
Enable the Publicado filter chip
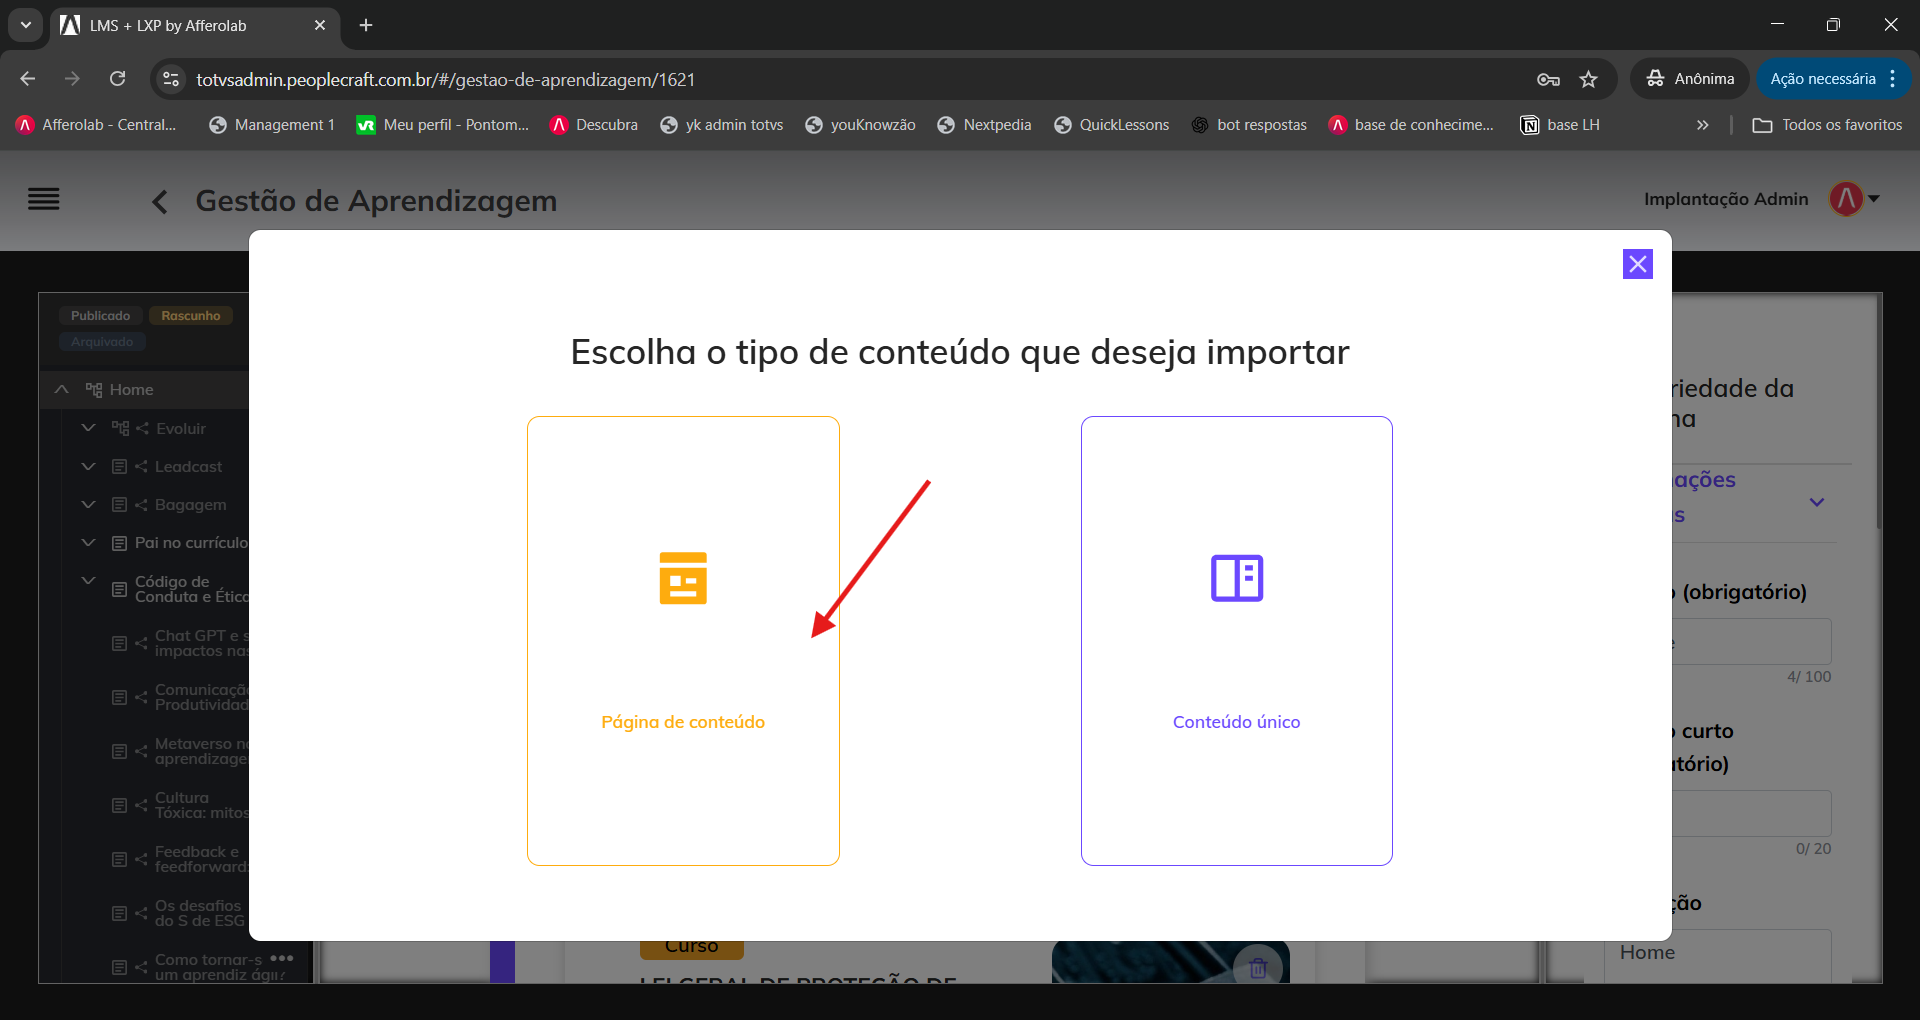click(x=100, y=314)
